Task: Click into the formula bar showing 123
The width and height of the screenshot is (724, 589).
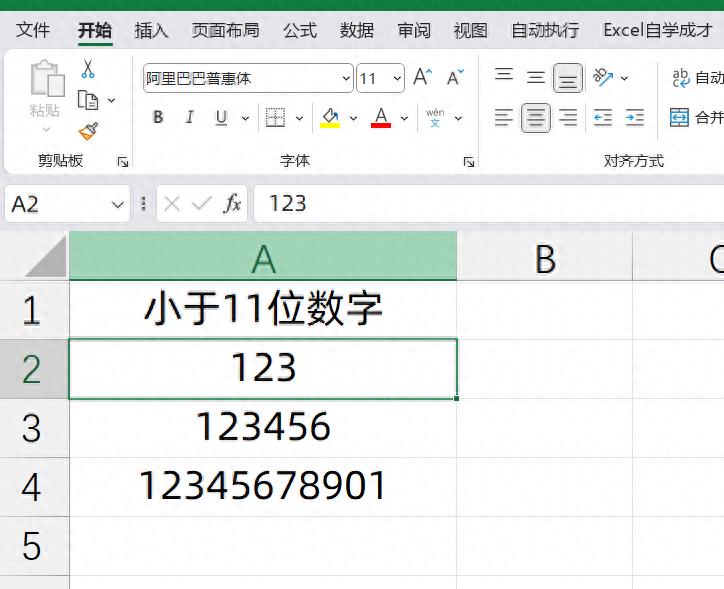Action: [x=489, y=204]
